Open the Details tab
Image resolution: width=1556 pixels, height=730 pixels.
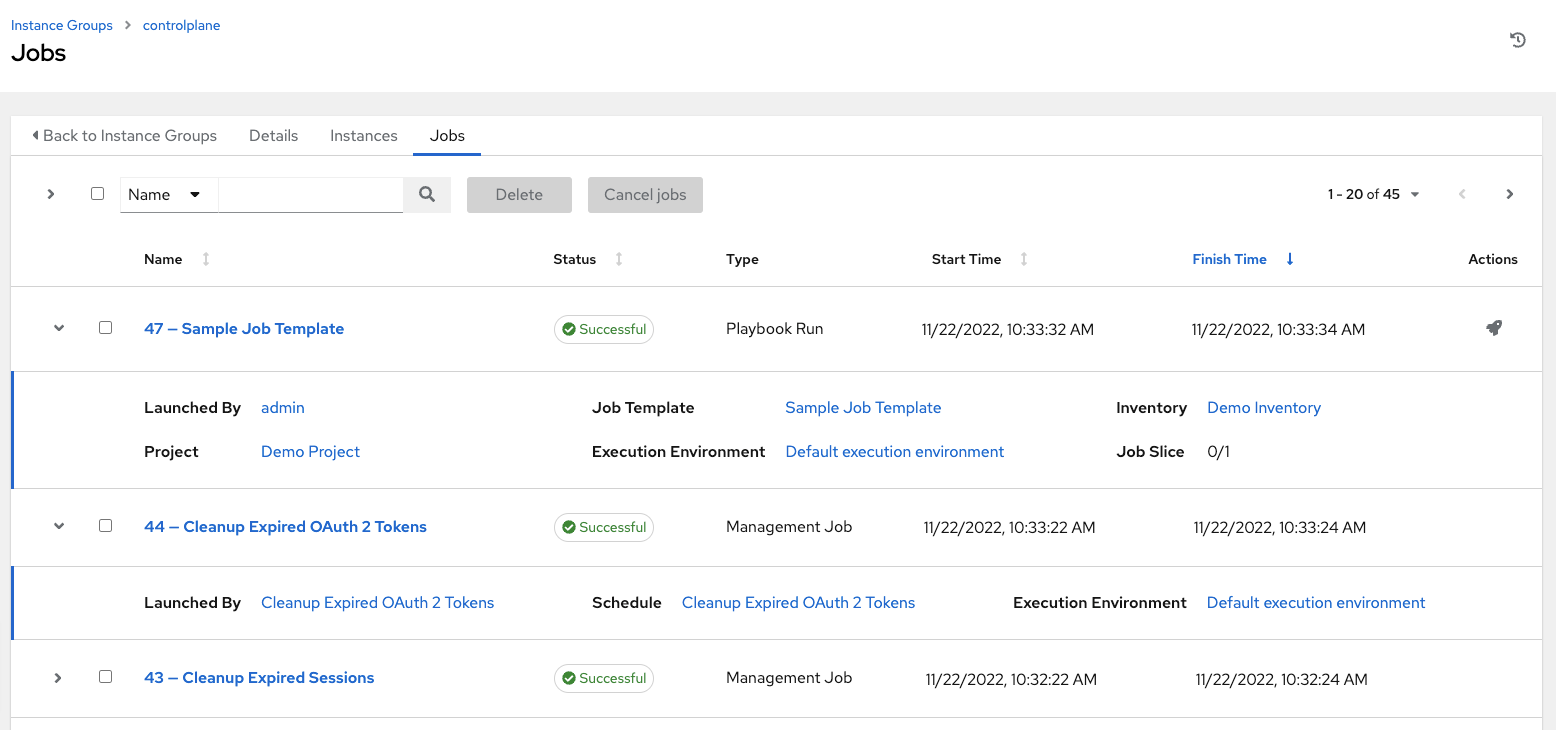point(273,135)
